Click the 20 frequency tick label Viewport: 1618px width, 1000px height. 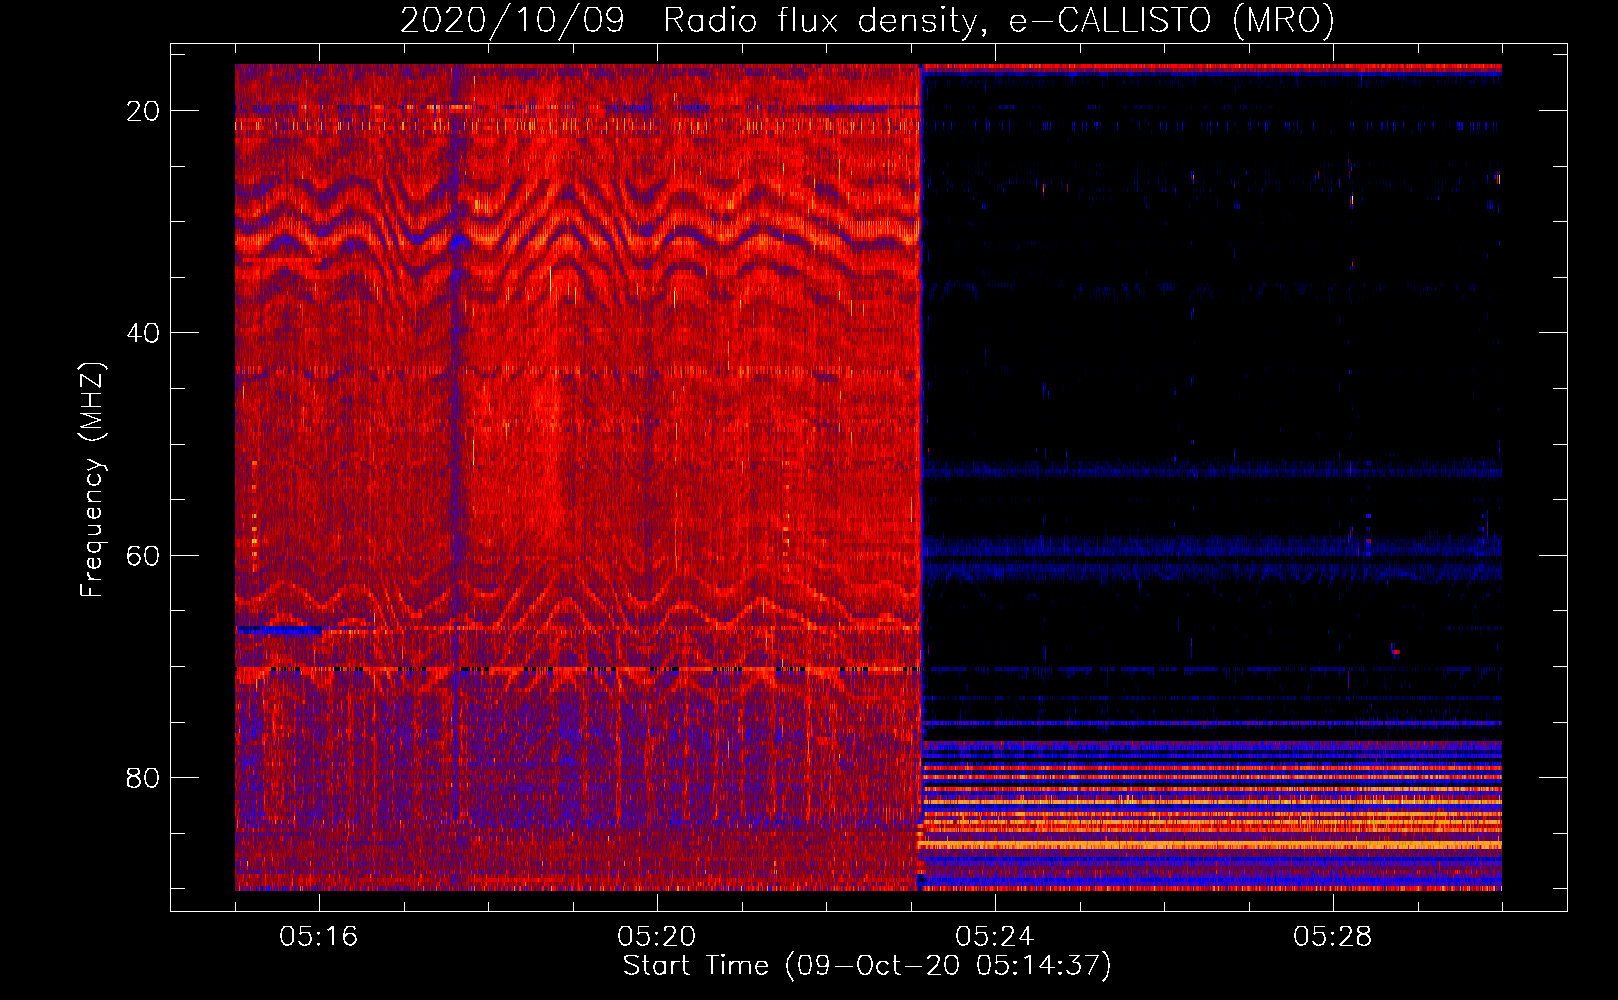pyautogui.click(x=143, y=111)
